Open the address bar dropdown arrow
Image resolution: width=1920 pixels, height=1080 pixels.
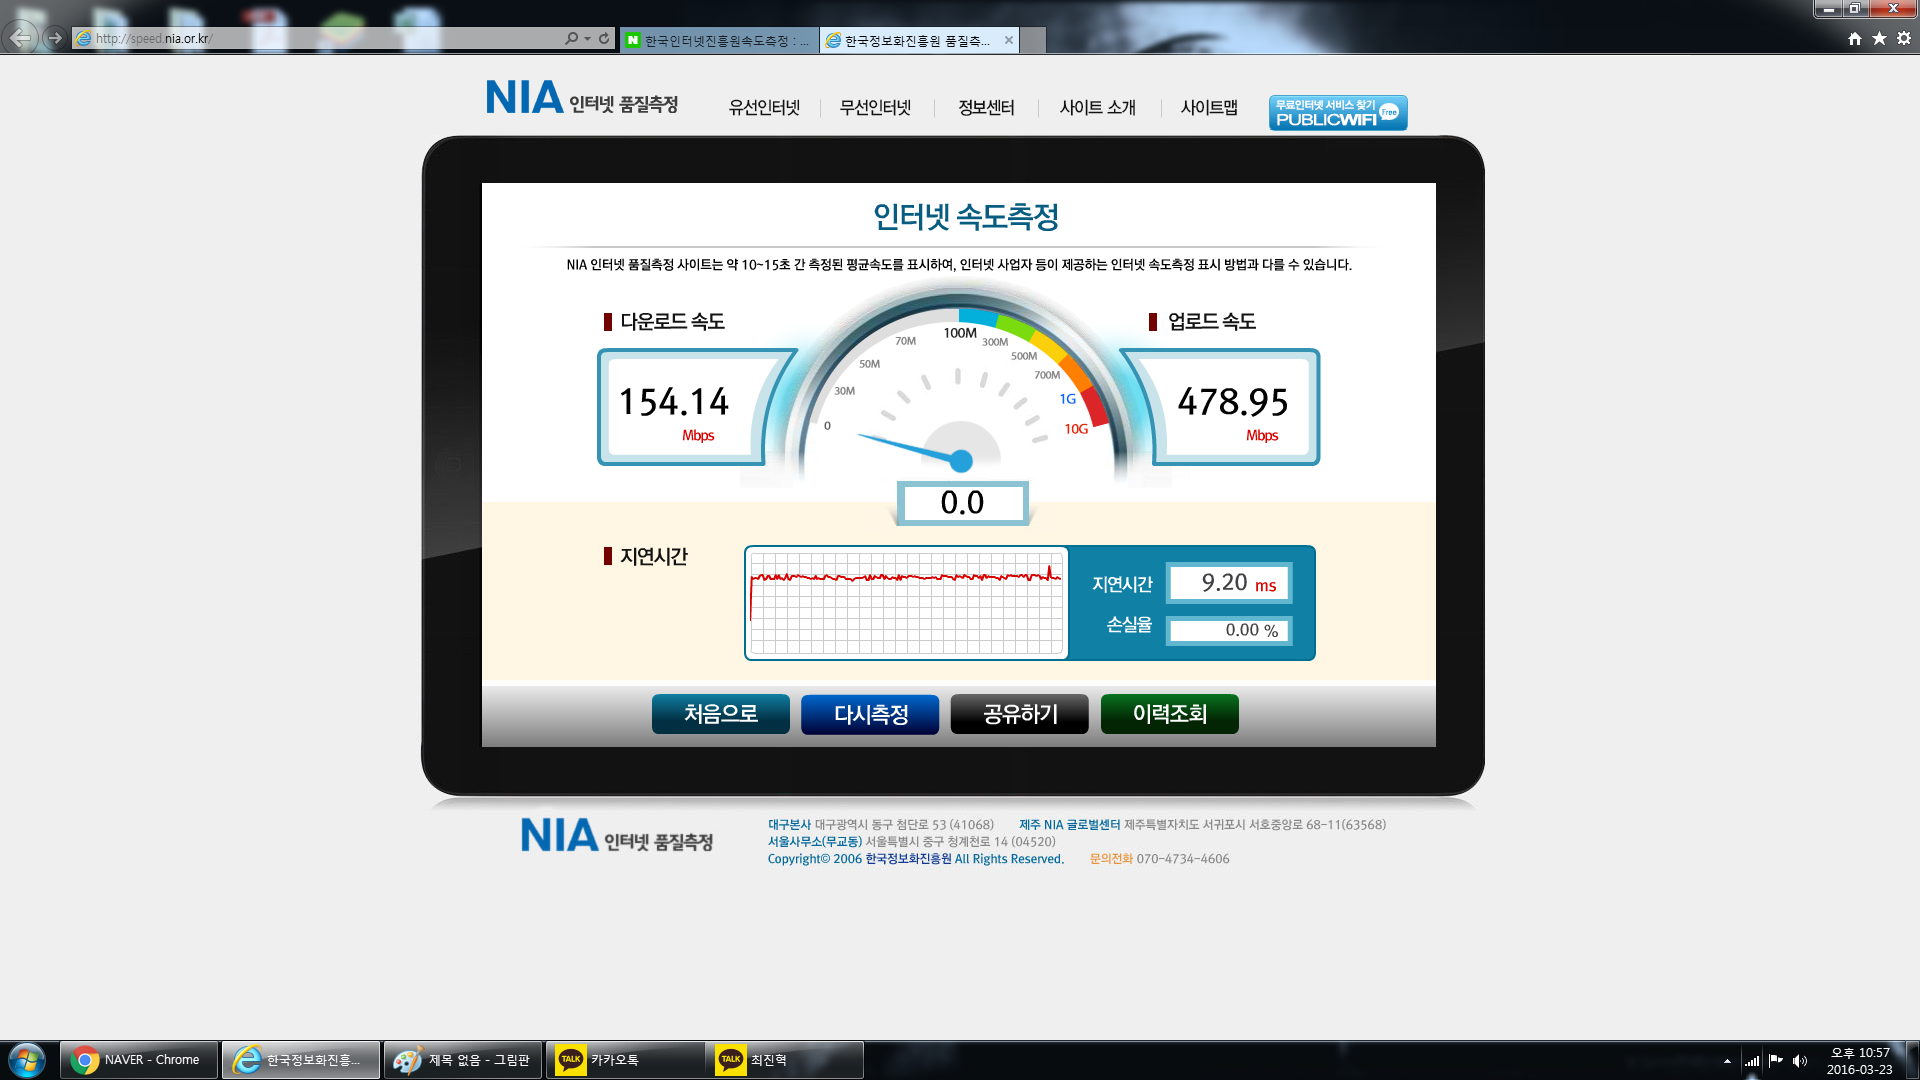click(587, 38)
